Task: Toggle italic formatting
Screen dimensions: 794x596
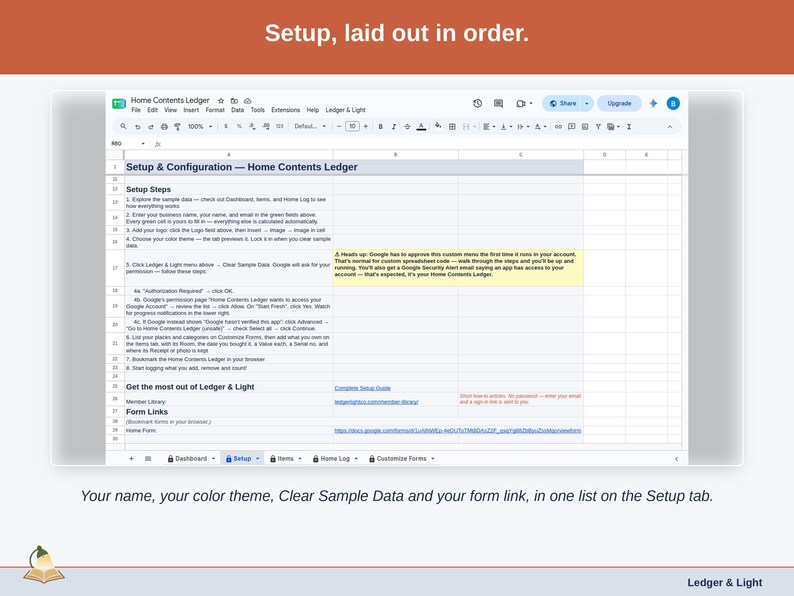Action: 393,127
